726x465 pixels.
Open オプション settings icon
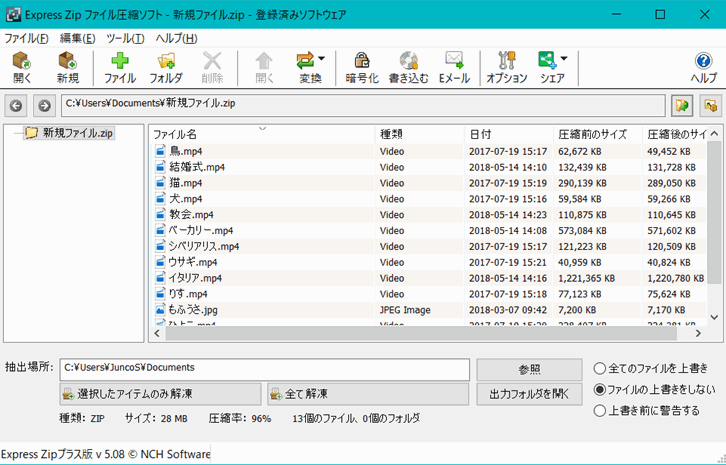coord(507,68)
